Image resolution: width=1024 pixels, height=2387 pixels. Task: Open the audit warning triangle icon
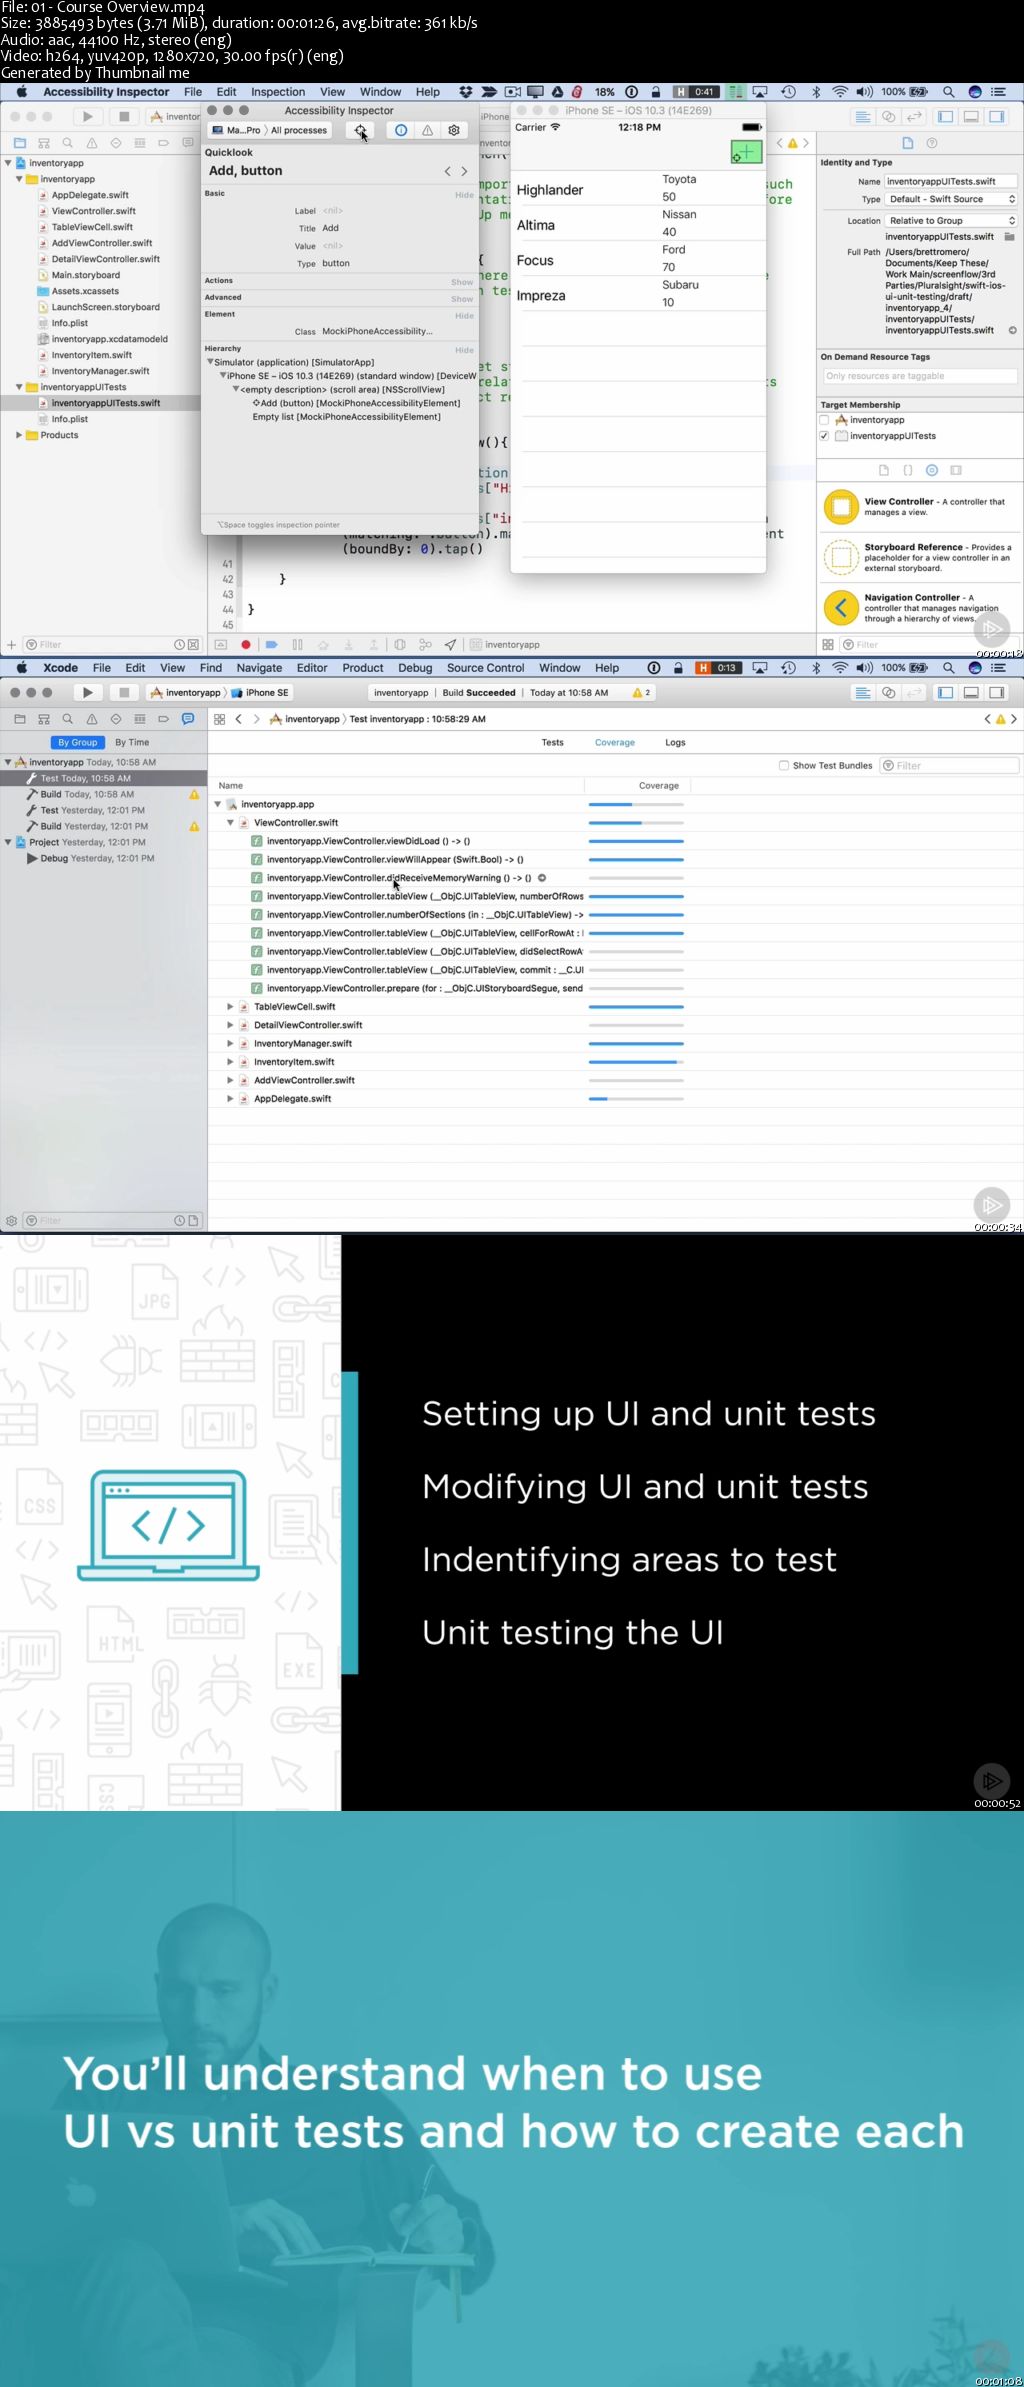pos(427,130)
